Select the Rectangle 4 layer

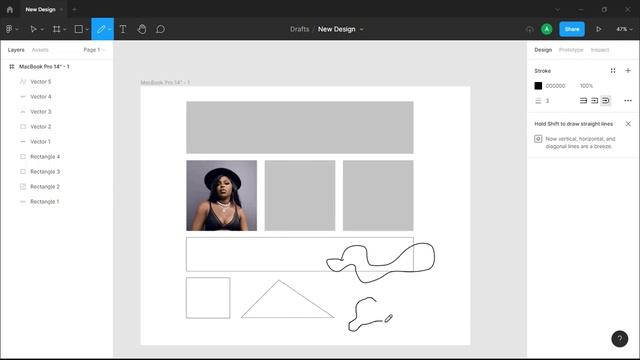point(45,157)
